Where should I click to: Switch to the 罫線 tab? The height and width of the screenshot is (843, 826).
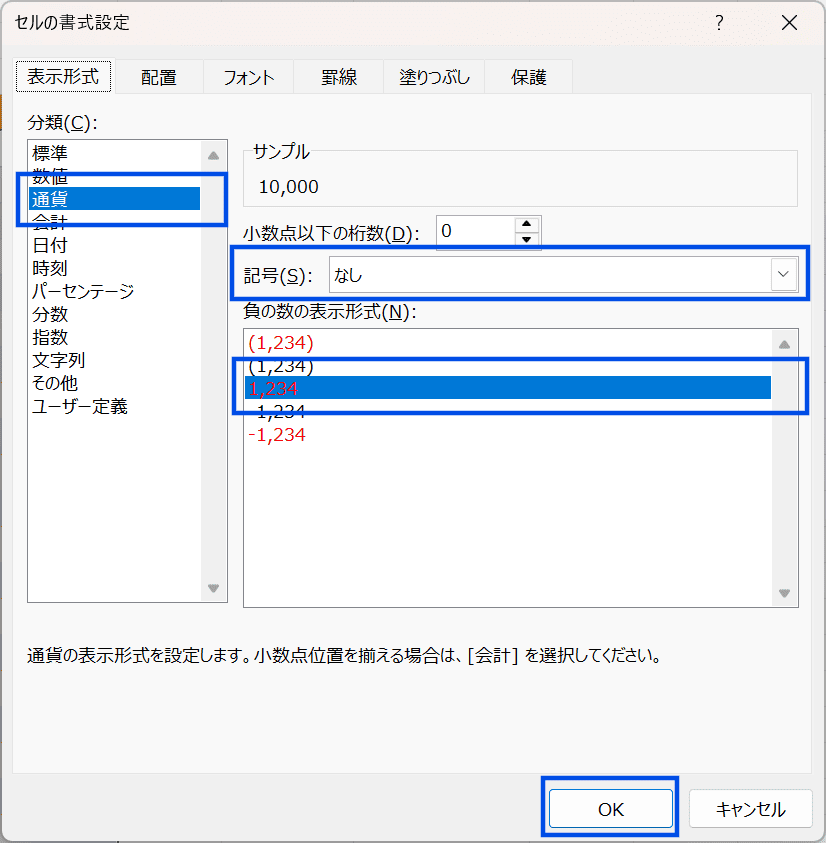pos(339,77)
